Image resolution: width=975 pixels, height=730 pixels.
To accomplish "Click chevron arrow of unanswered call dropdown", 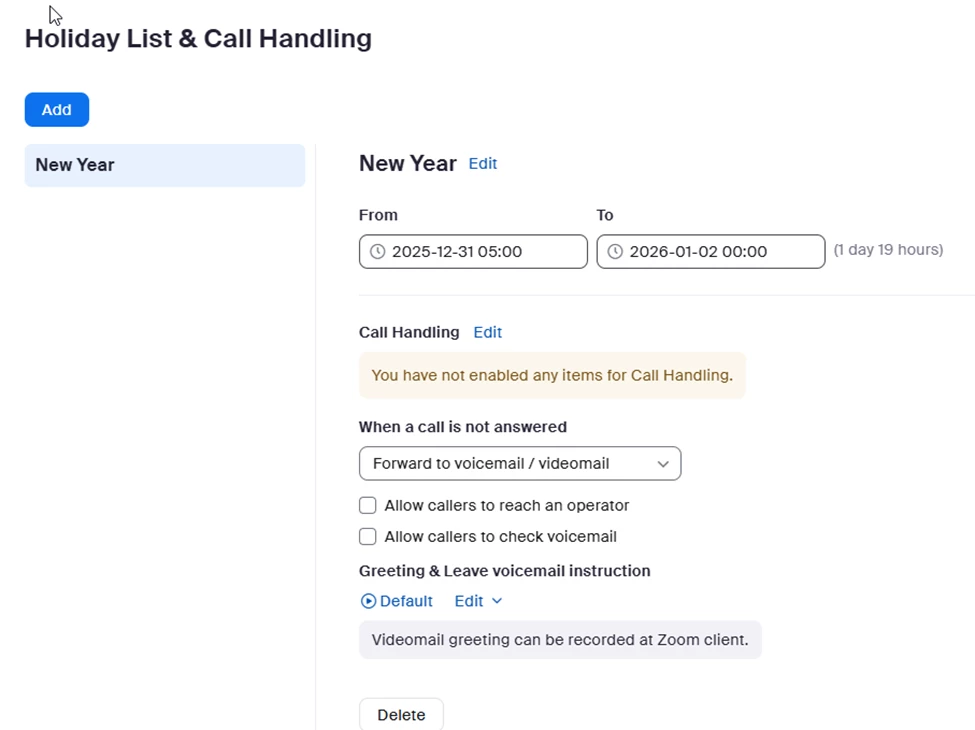I will 663,464.
